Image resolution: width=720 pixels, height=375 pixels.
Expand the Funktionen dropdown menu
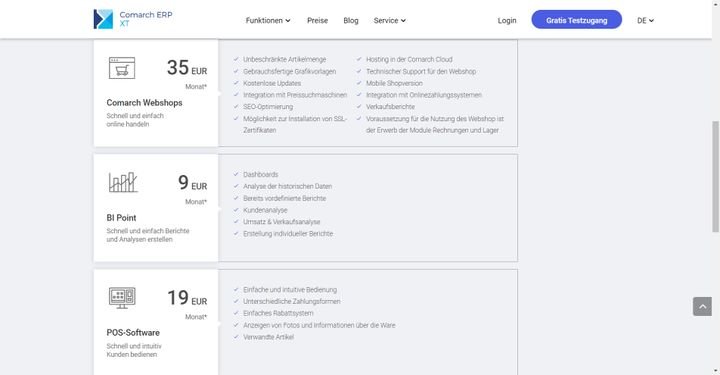(x=268, y=21)
